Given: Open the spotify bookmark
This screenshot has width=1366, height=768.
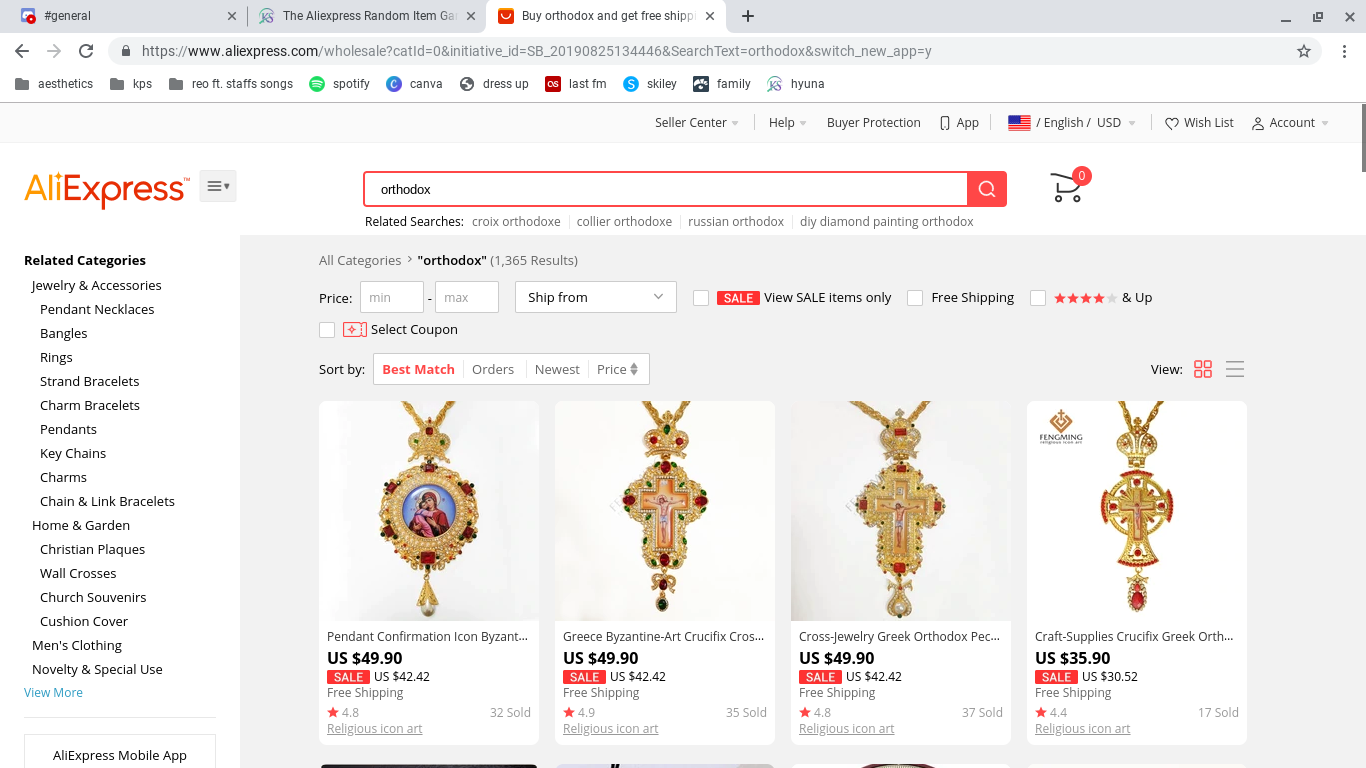Looking at the screenshot, I should point(339,84).
